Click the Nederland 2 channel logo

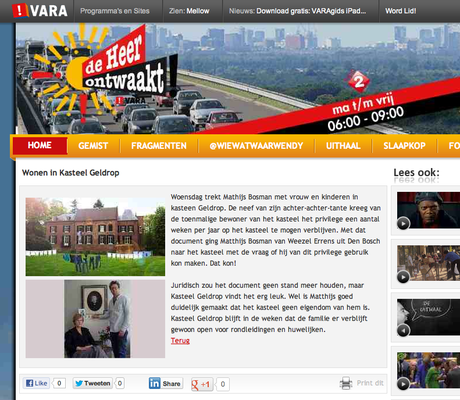pos(359,81)
